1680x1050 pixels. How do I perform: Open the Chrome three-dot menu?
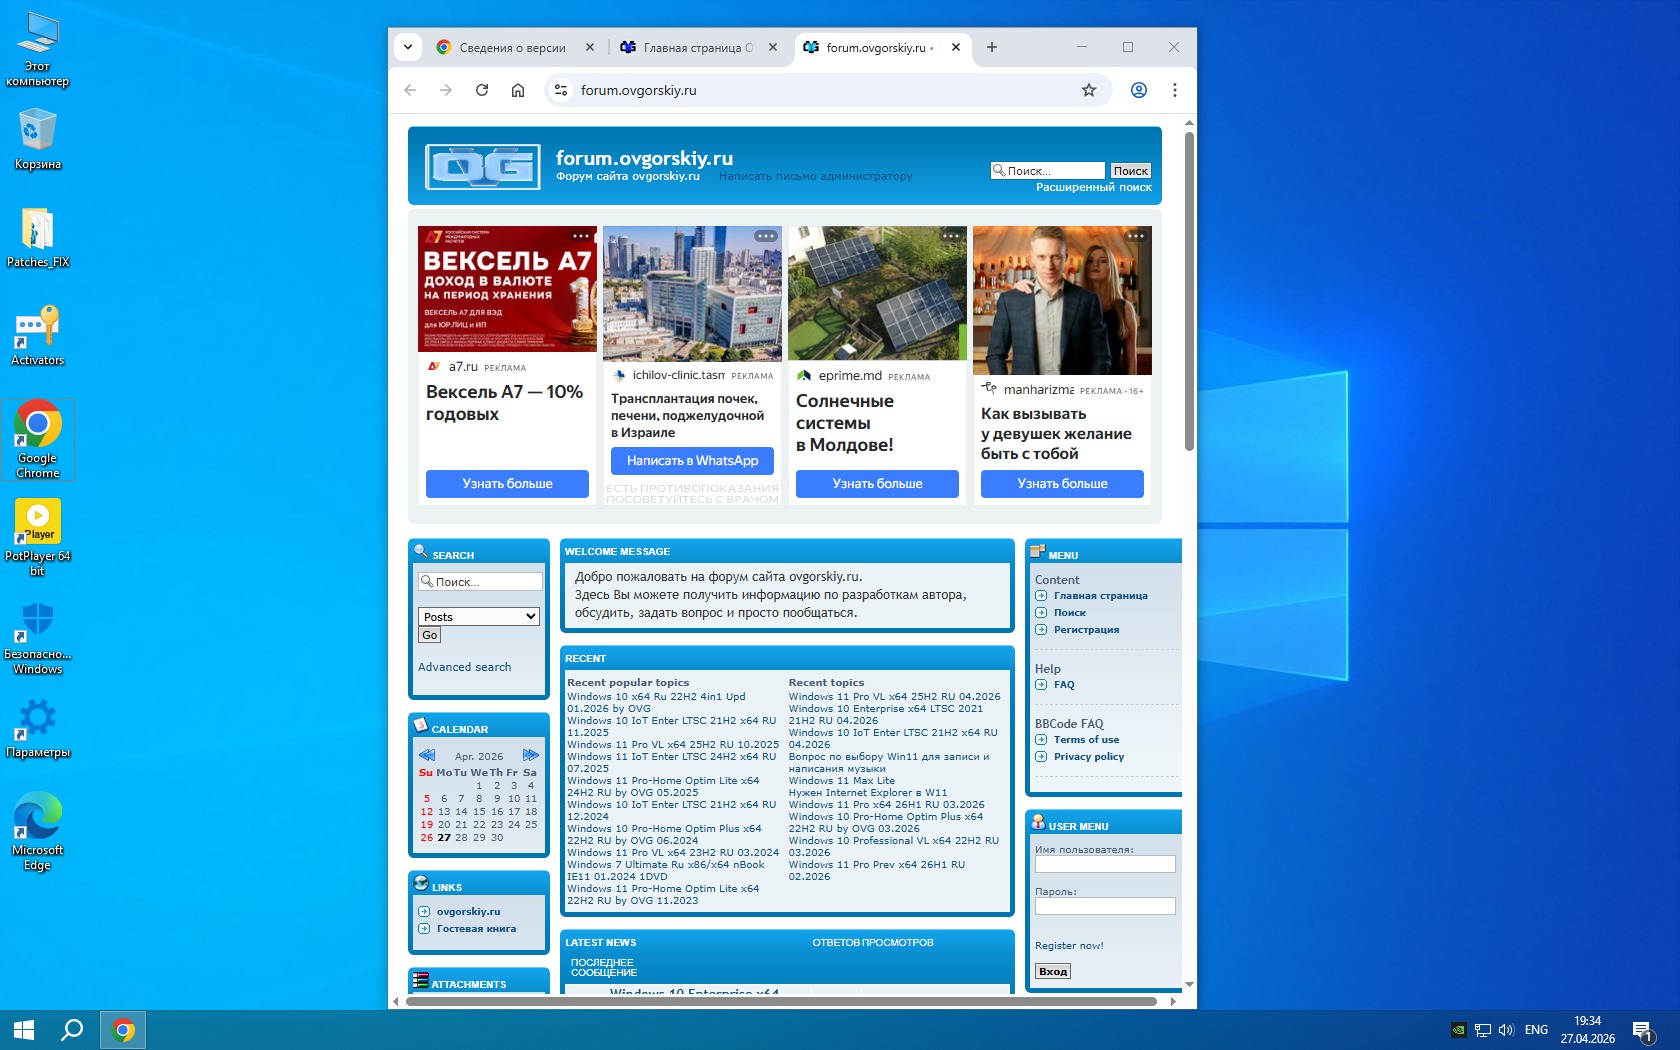(x=1175, y=90)
